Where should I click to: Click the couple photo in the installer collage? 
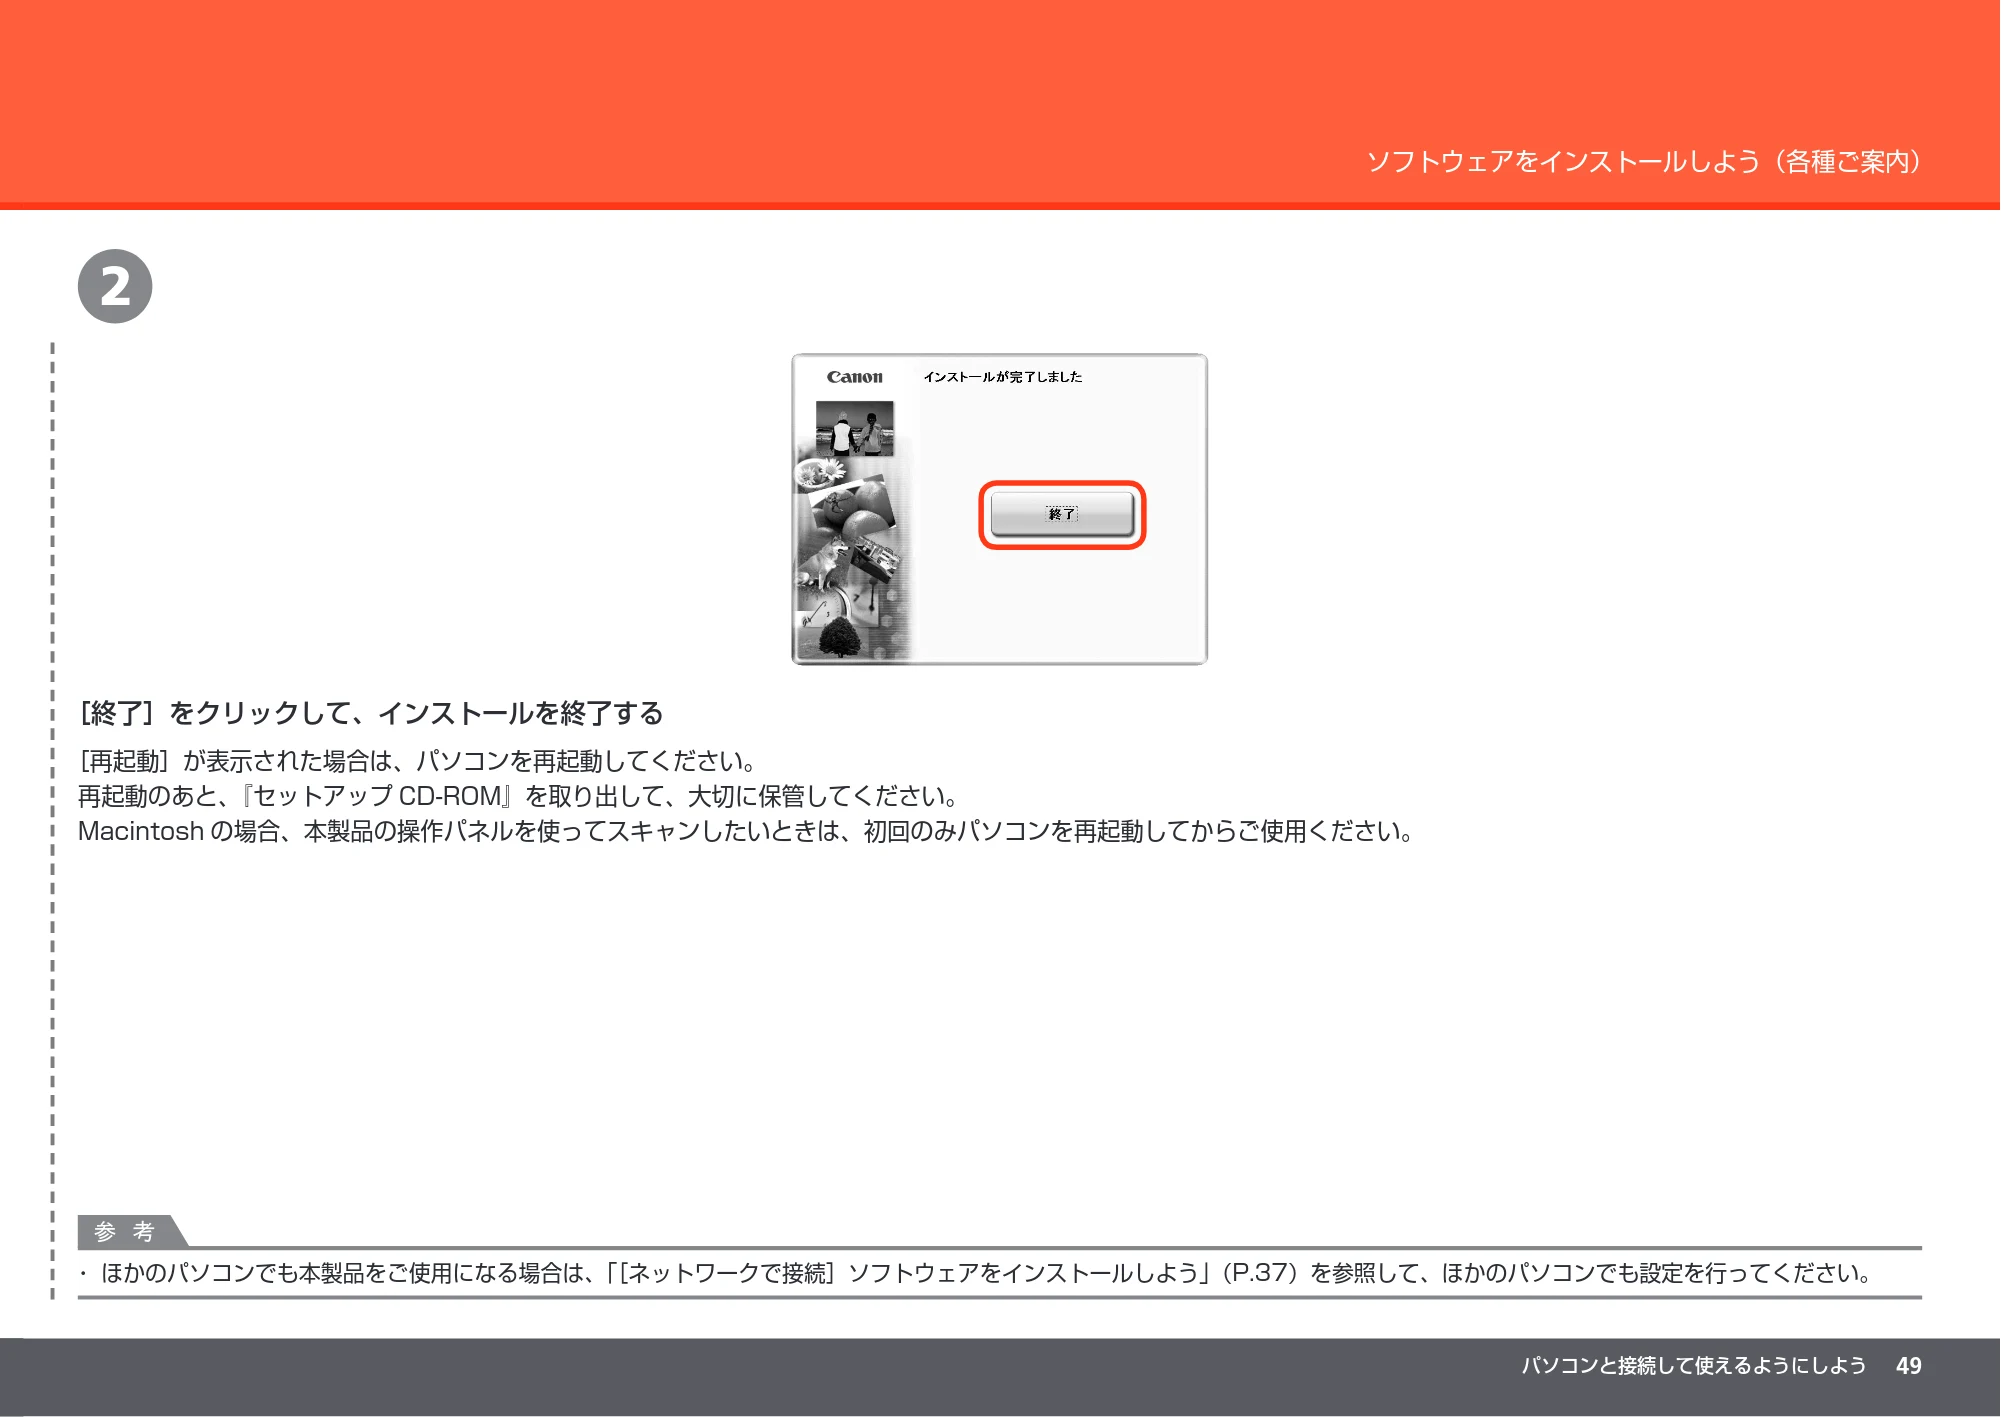(855, 429)
